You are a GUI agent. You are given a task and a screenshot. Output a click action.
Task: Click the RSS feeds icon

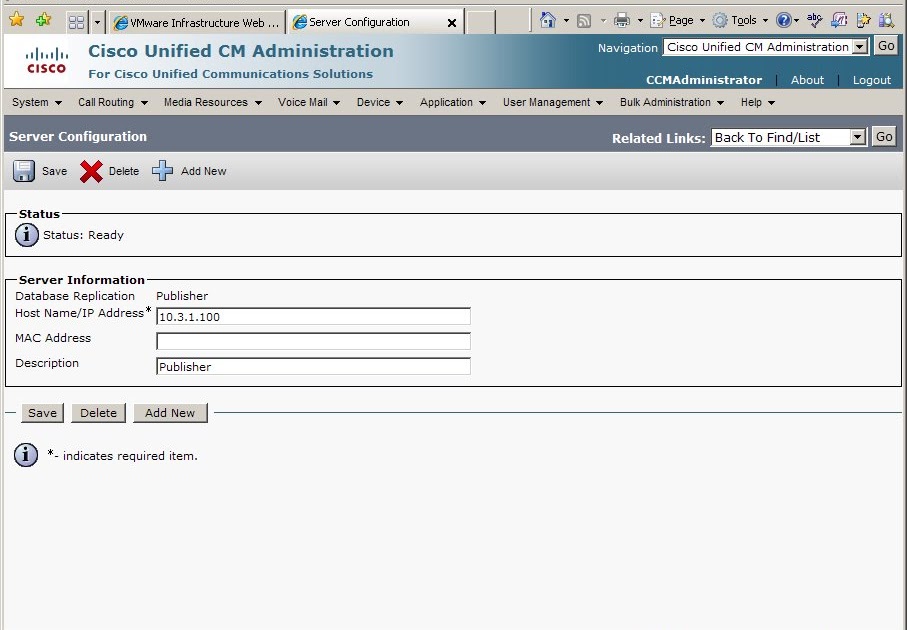pyautogui.click(x=584, y=21)
